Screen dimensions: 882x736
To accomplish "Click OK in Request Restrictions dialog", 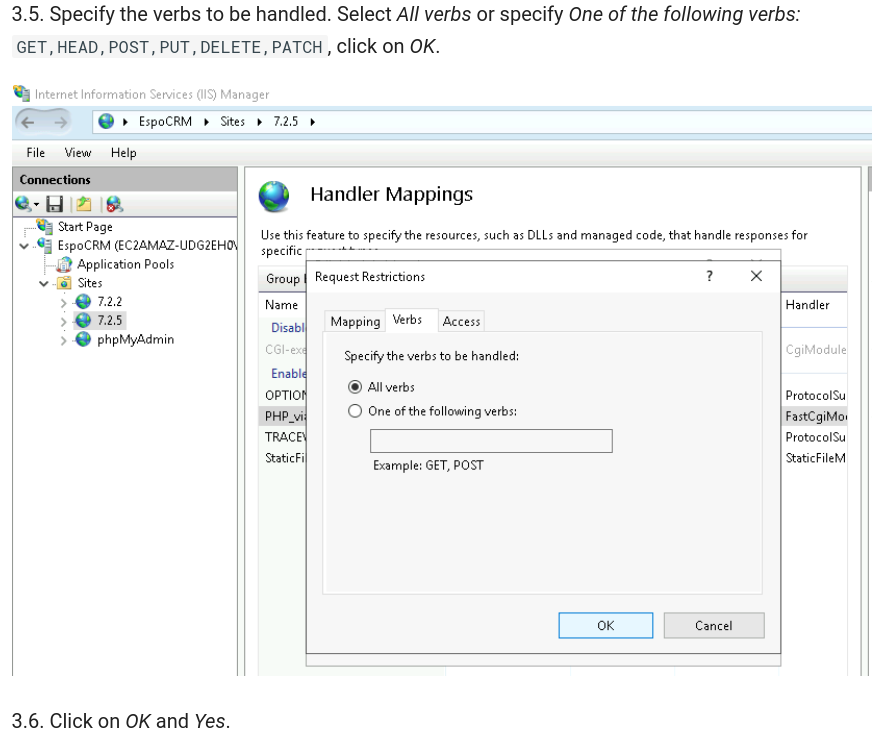I will pos(606,625).
